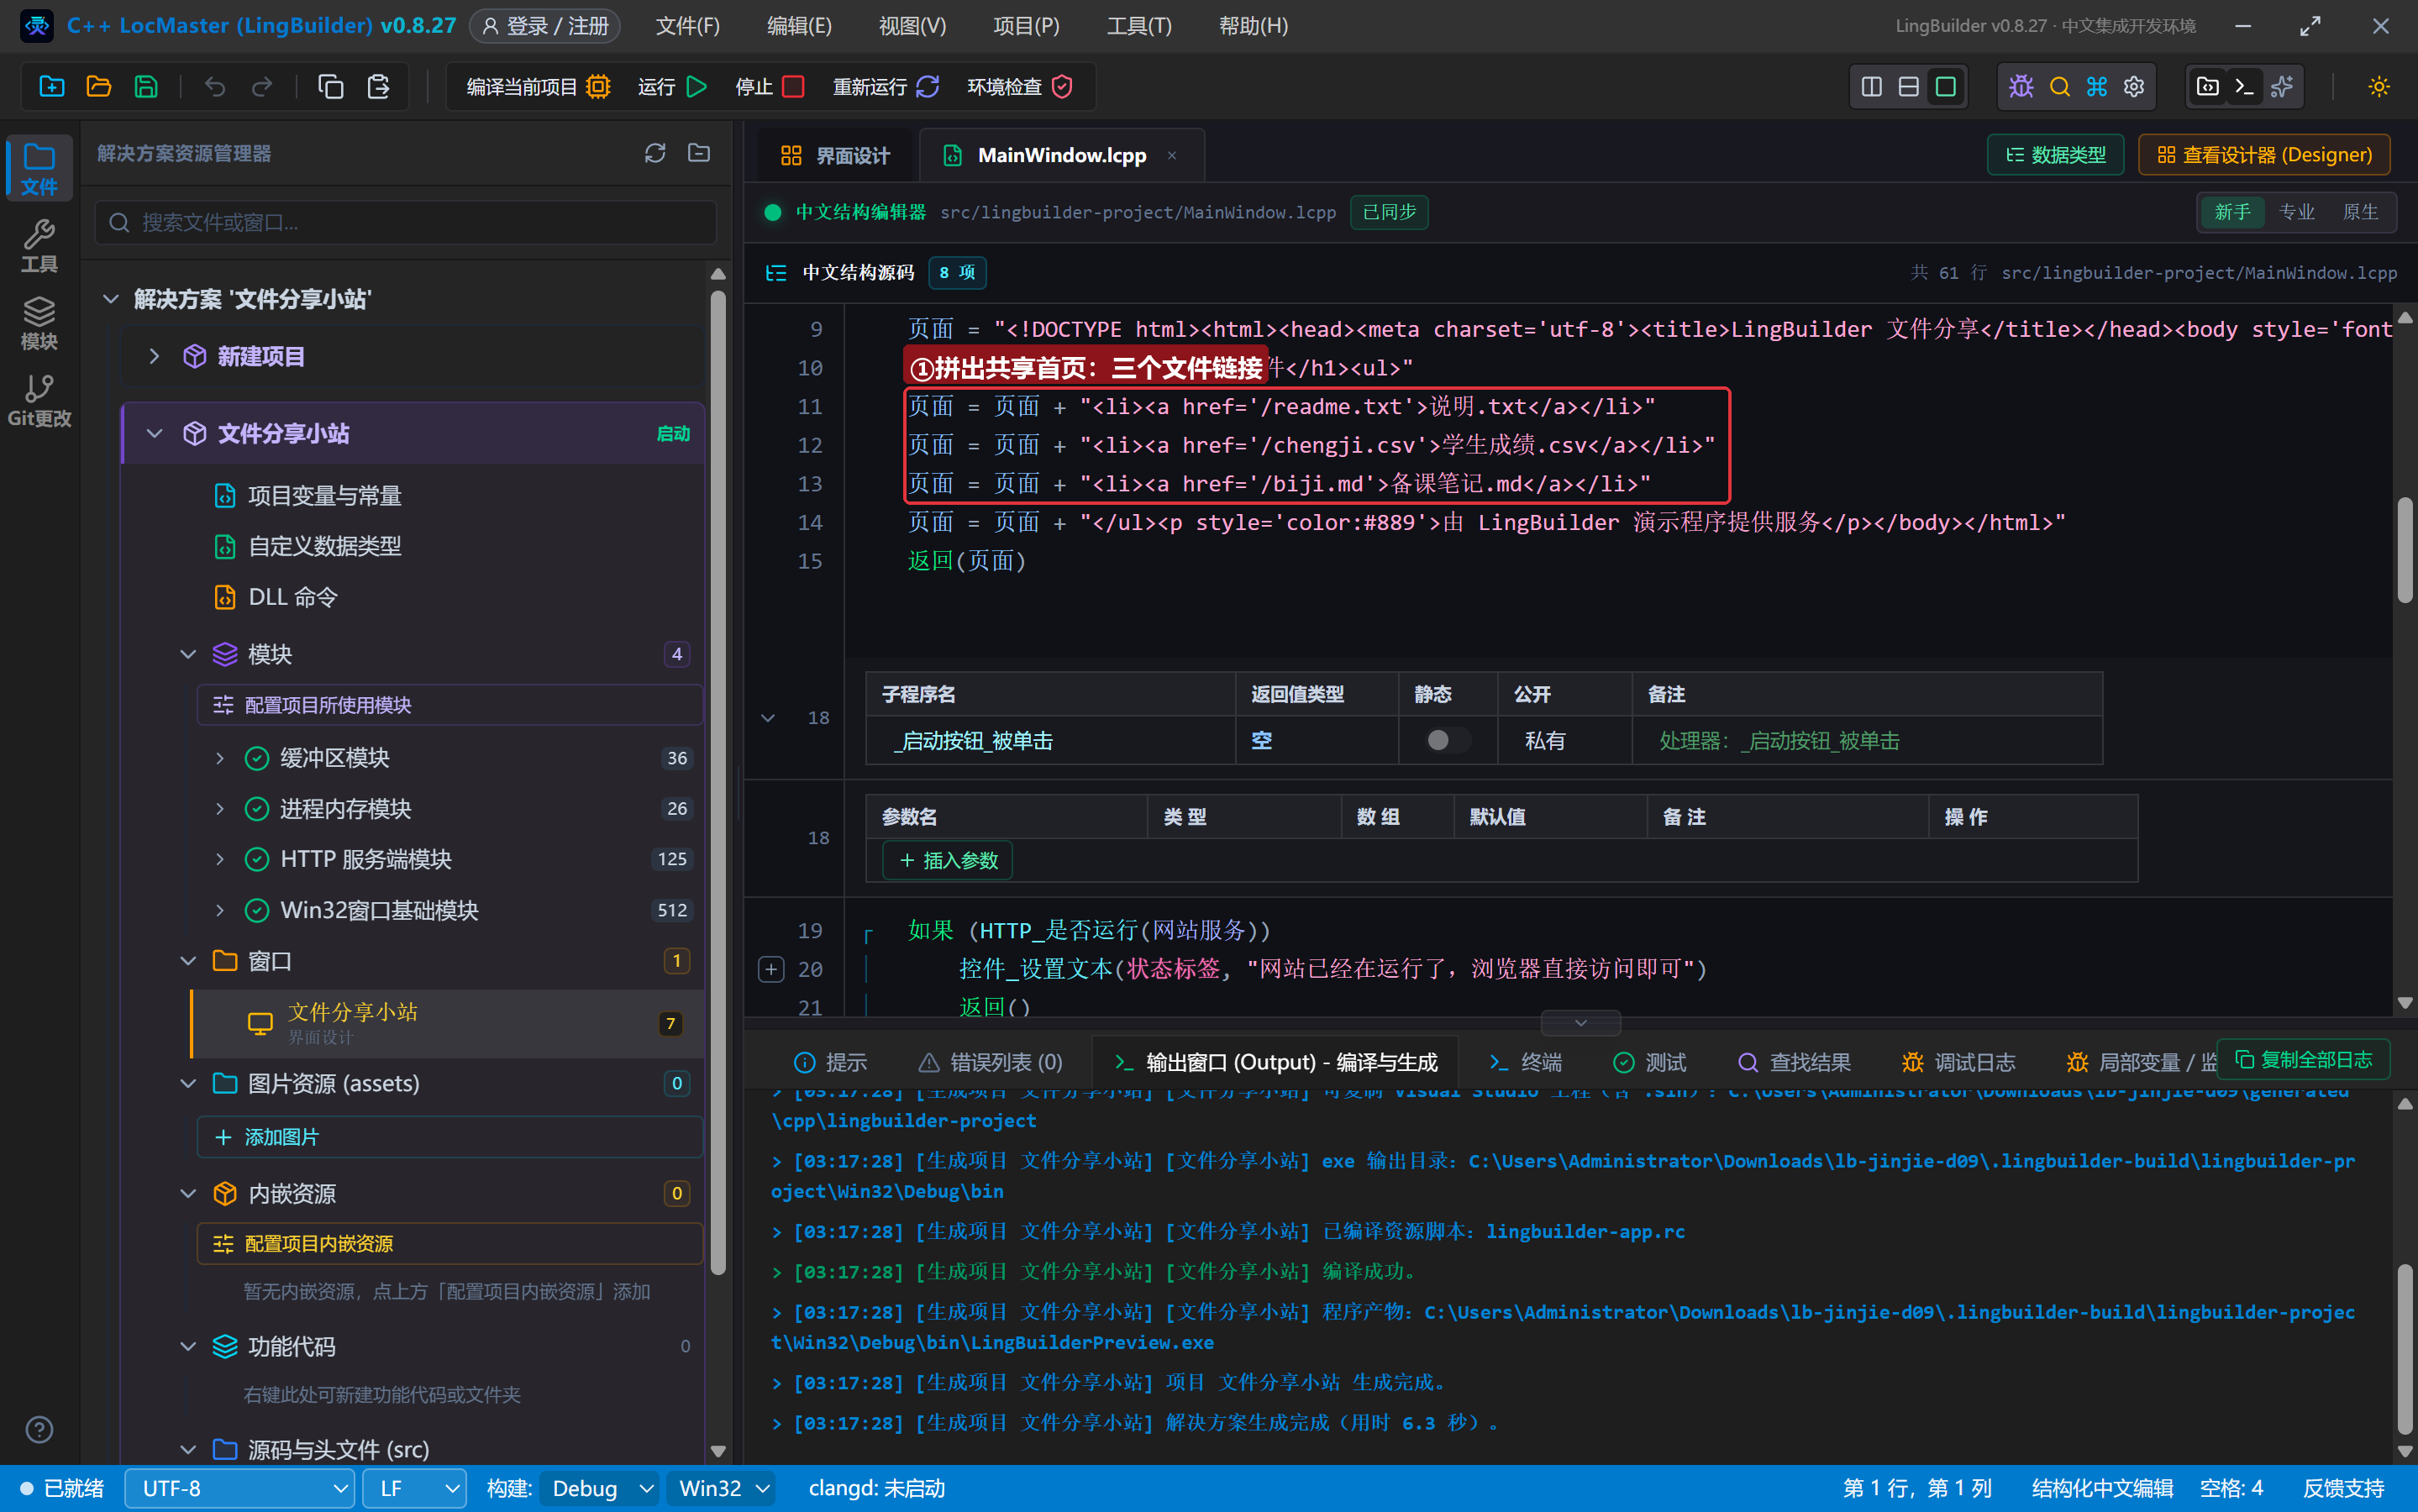This screenshot has width=2418, height=1512.
Task: Switch editor mode to 原生
Action: (2360, 212)
